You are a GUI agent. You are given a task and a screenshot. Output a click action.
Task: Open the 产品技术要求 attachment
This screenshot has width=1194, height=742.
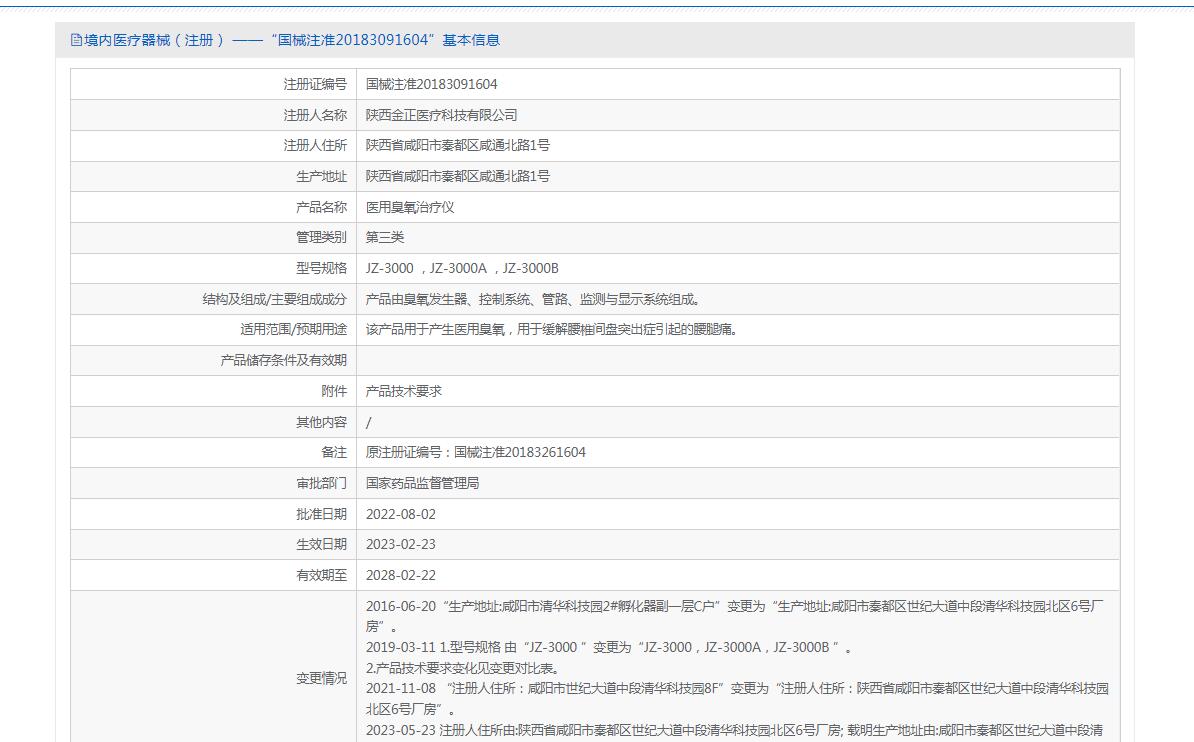403,391
